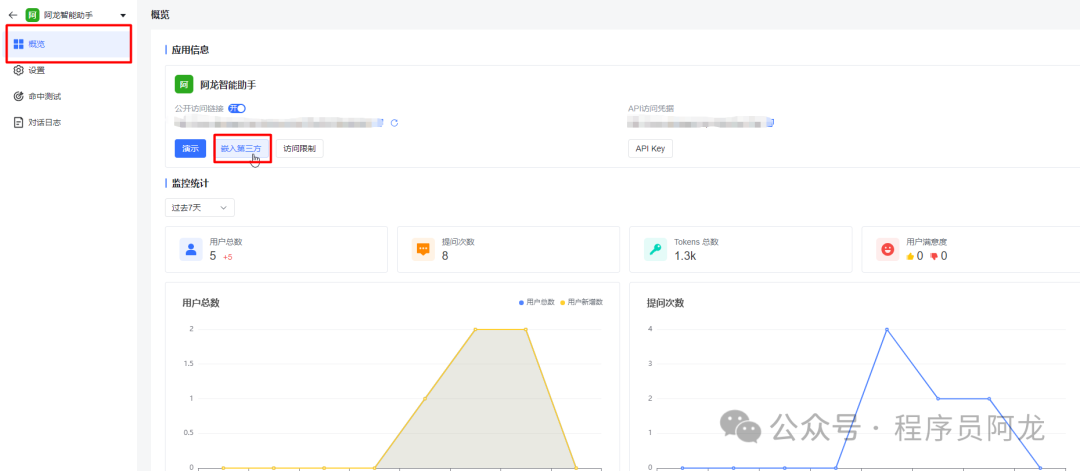Click the API Key button
The width and height of the screenshot is (1080, 471).
coord(650,148)
